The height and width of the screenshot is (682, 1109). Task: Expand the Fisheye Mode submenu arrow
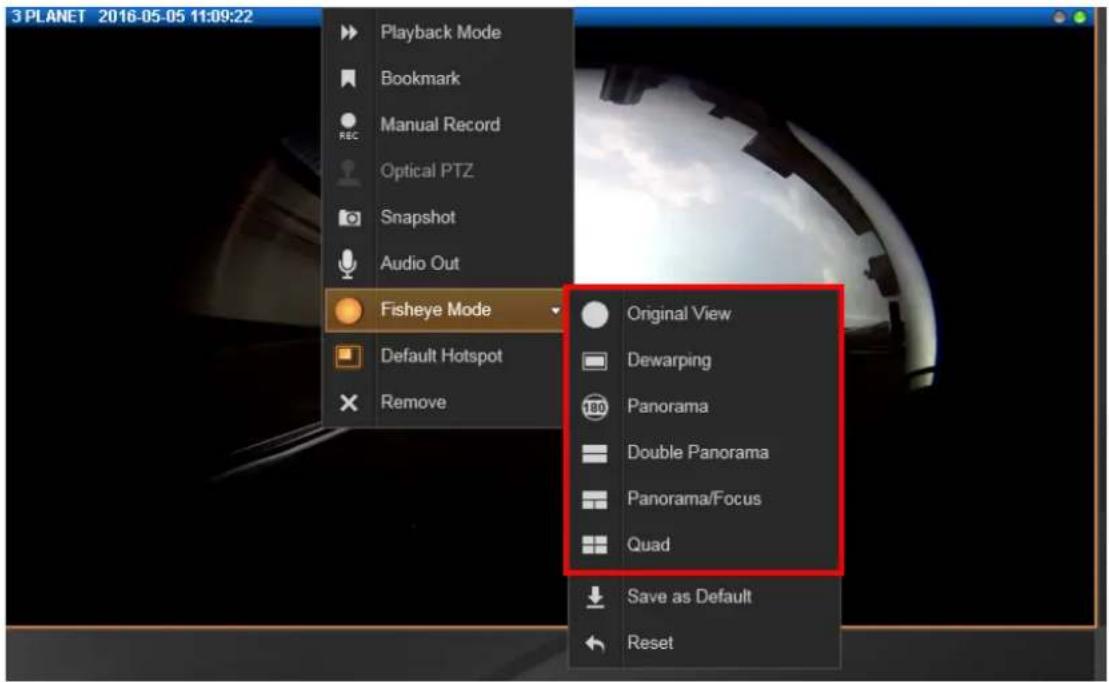(x=556, y=311)
